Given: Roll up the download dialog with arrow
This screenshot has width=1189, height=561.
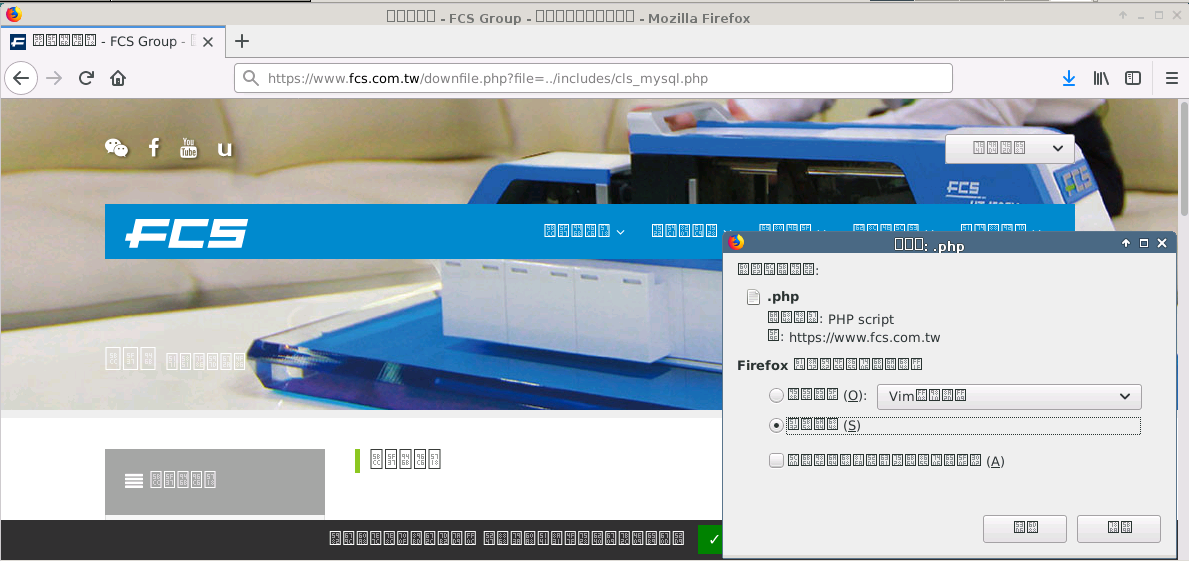Looking at the screenshot, I should 1126,243.
